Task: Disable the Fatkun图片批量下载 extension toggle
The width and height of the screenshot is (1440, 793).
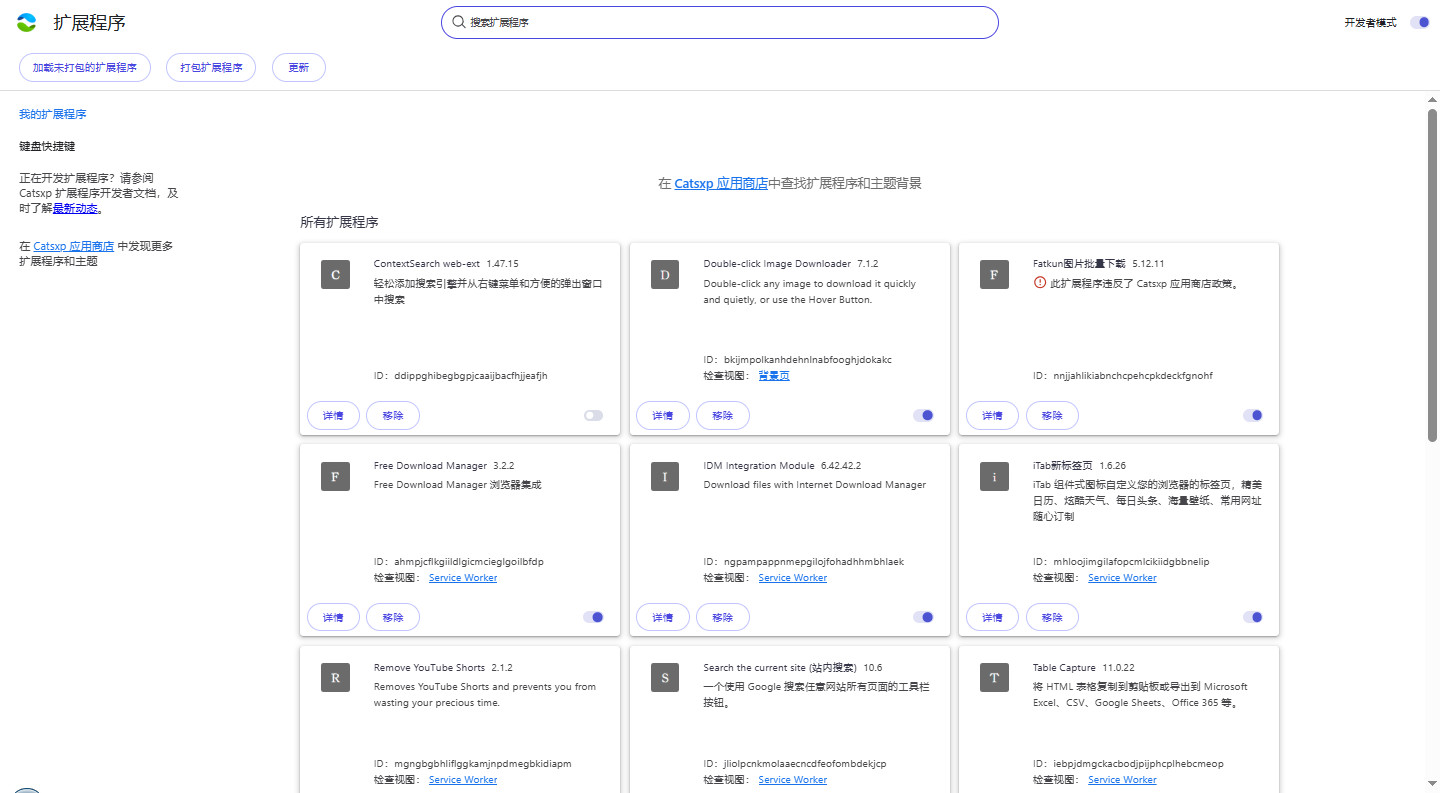Action: (x=1252, y=415)
